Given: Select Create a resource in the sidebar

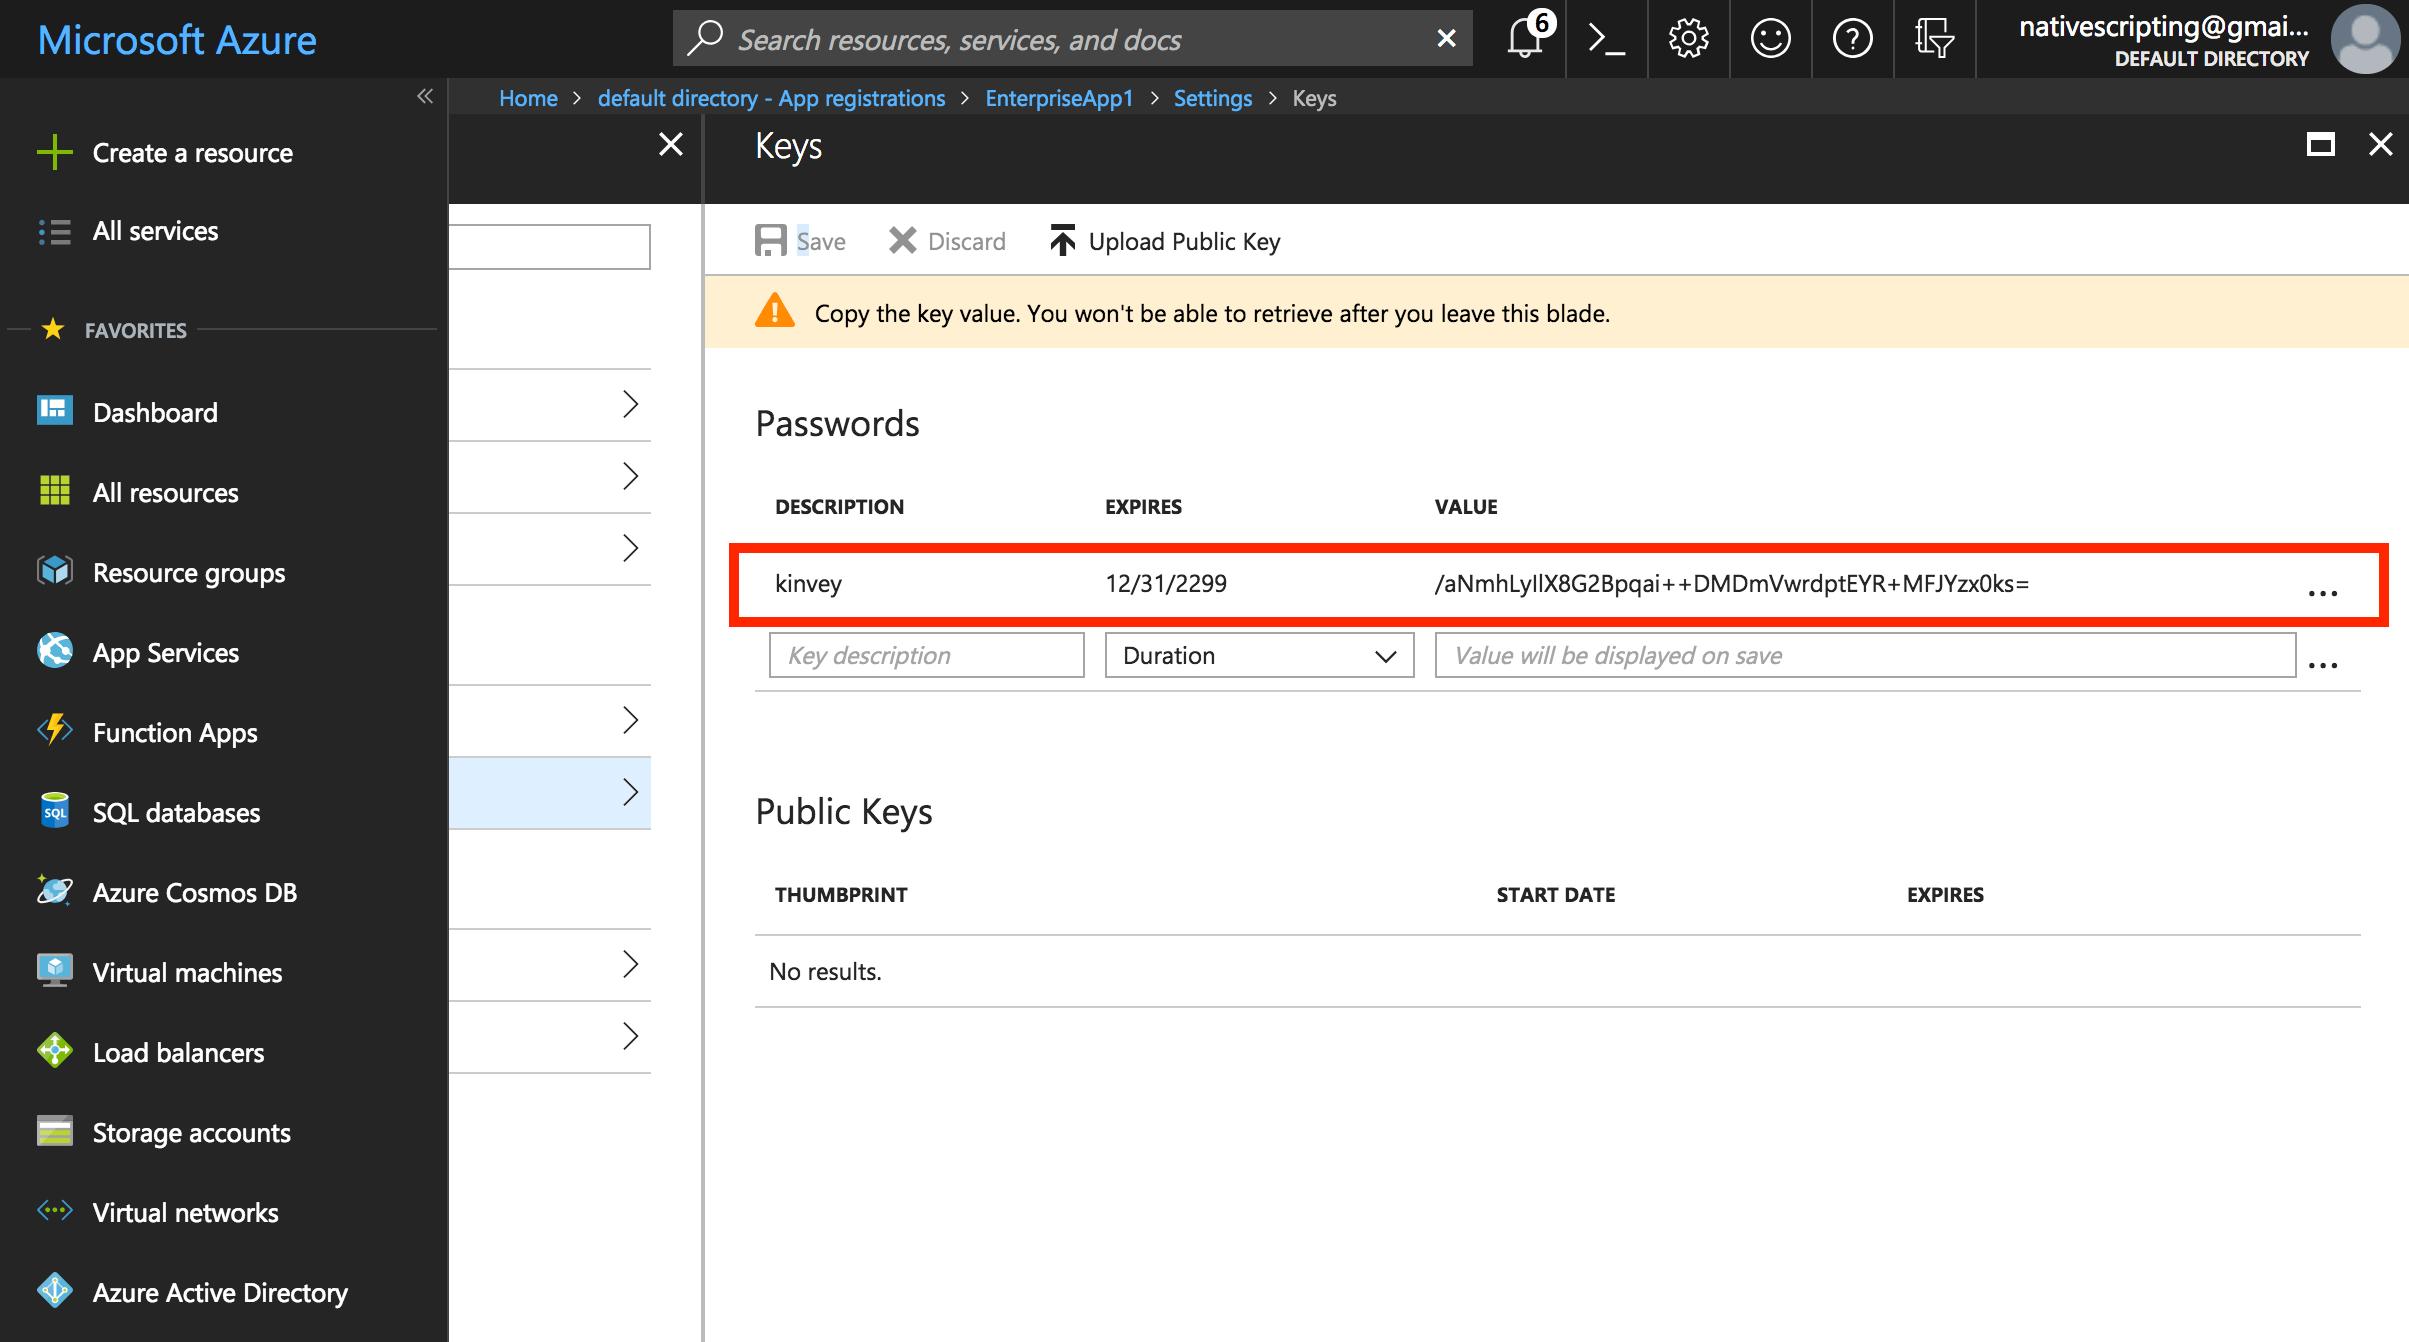Looking at the screenshot, I should pyautogui.click(x=192, y=153).
